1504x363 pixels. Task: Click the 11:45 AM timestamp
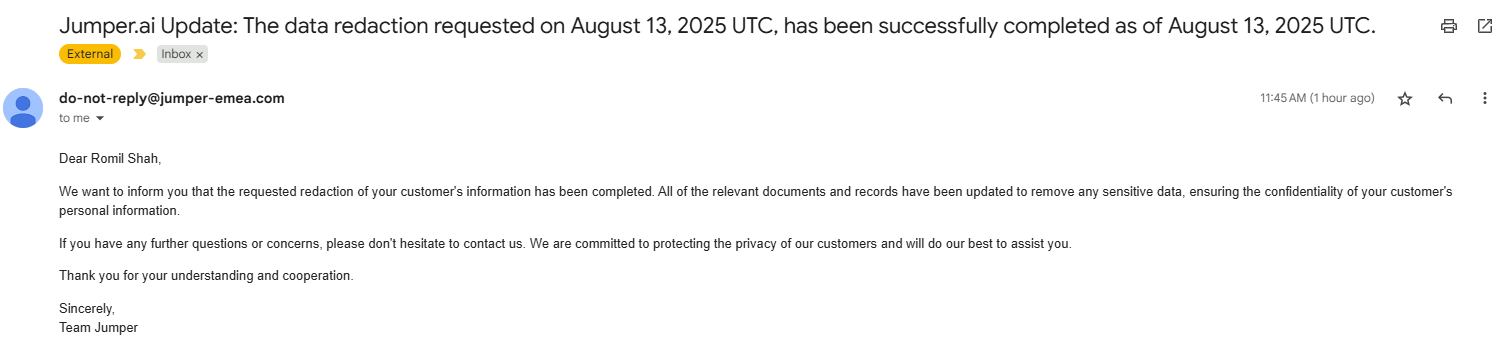(1317, 98)
